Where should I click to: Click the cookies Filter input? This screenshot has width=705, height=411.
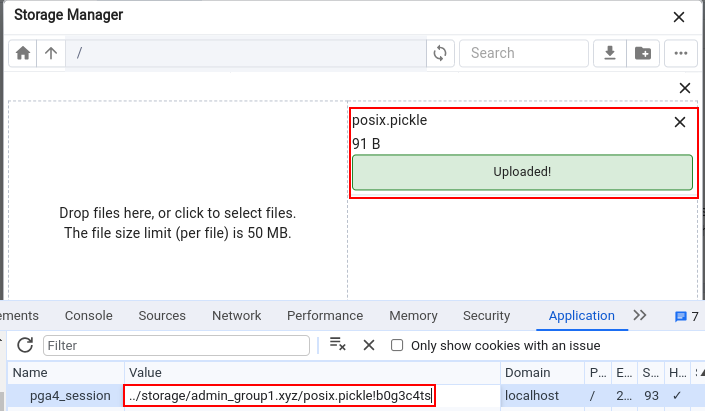176,345
